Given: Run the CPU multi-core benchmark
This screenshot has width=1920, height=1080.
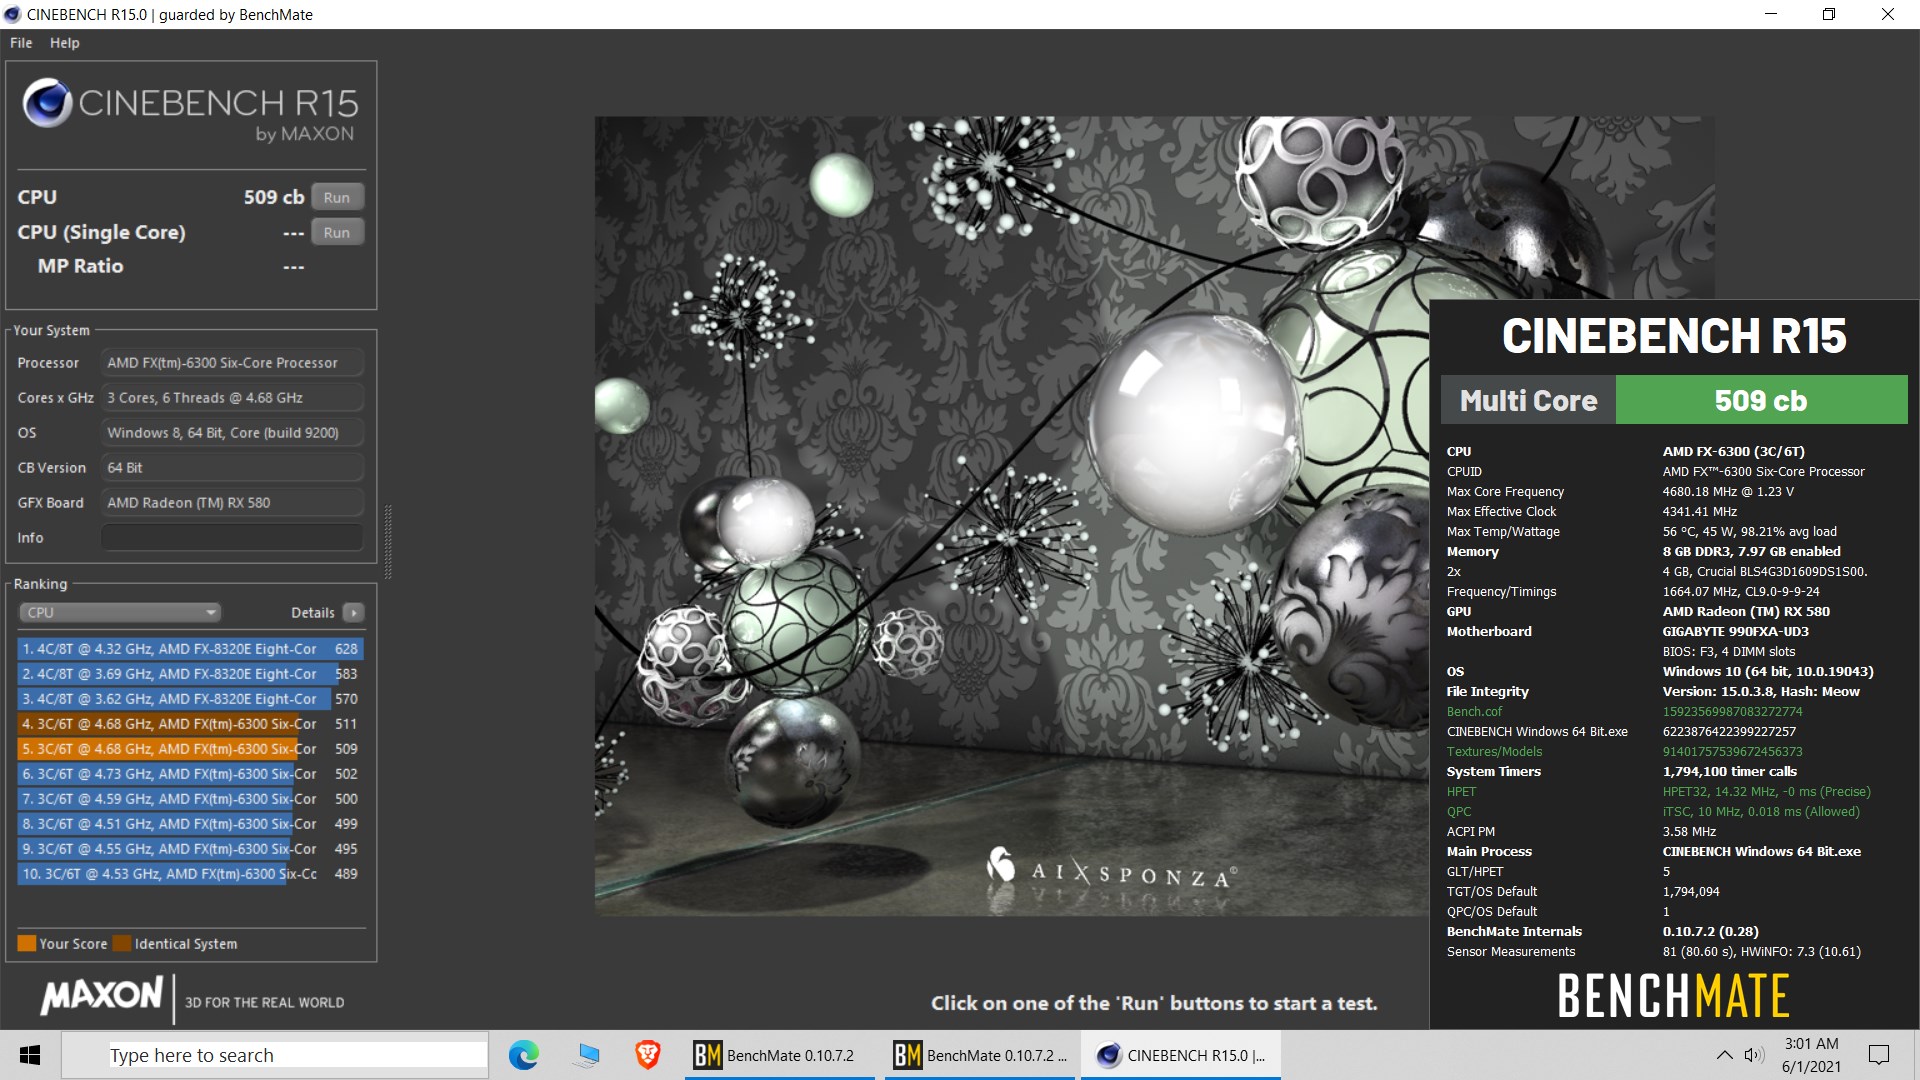Looking at the screenshot, I should [337, 197].
